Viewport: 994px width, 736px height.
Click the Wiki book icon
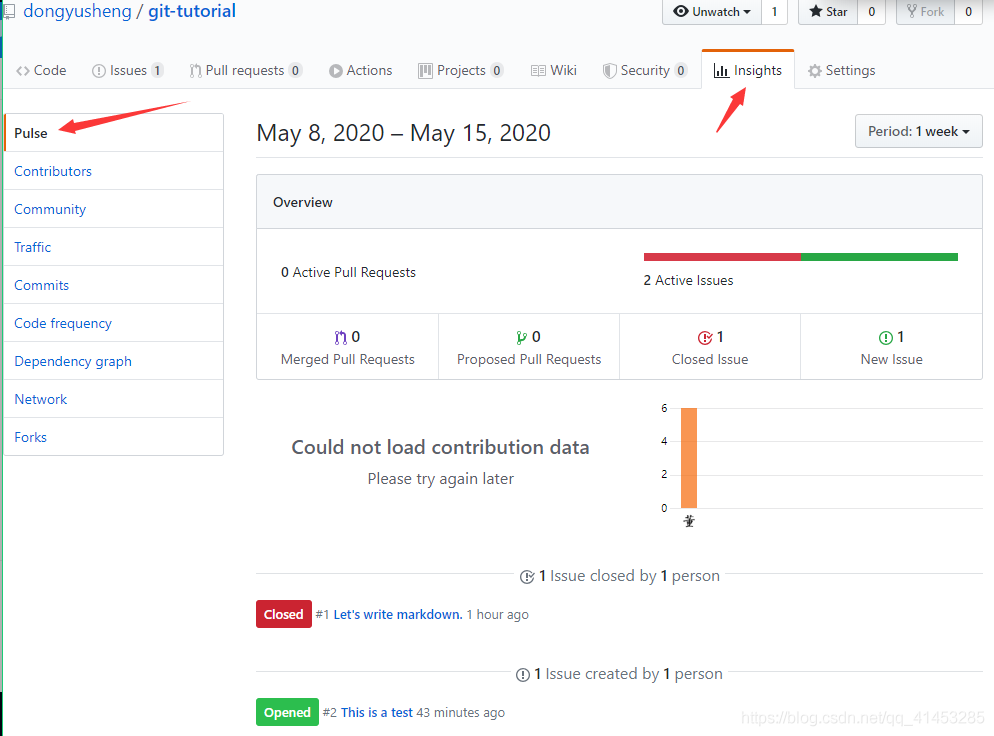[538, 71]
